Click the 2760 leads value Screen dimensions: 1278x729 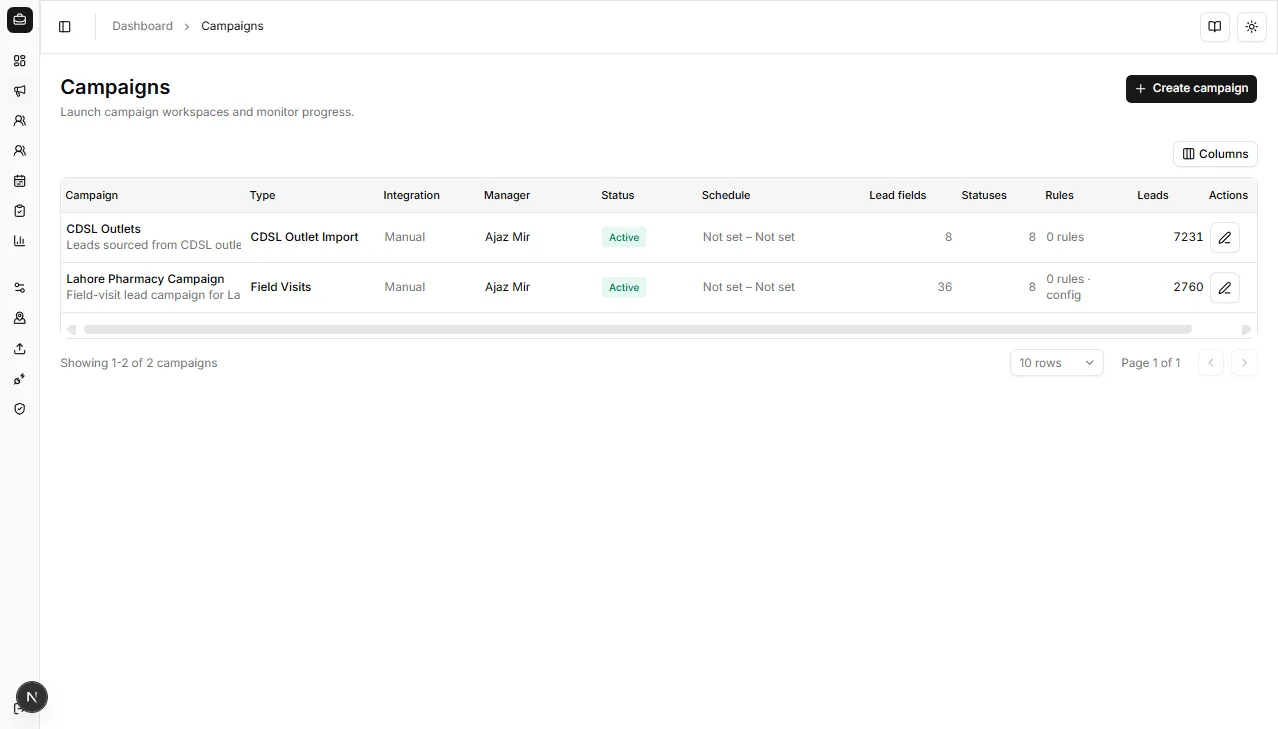click(1188, 287)
